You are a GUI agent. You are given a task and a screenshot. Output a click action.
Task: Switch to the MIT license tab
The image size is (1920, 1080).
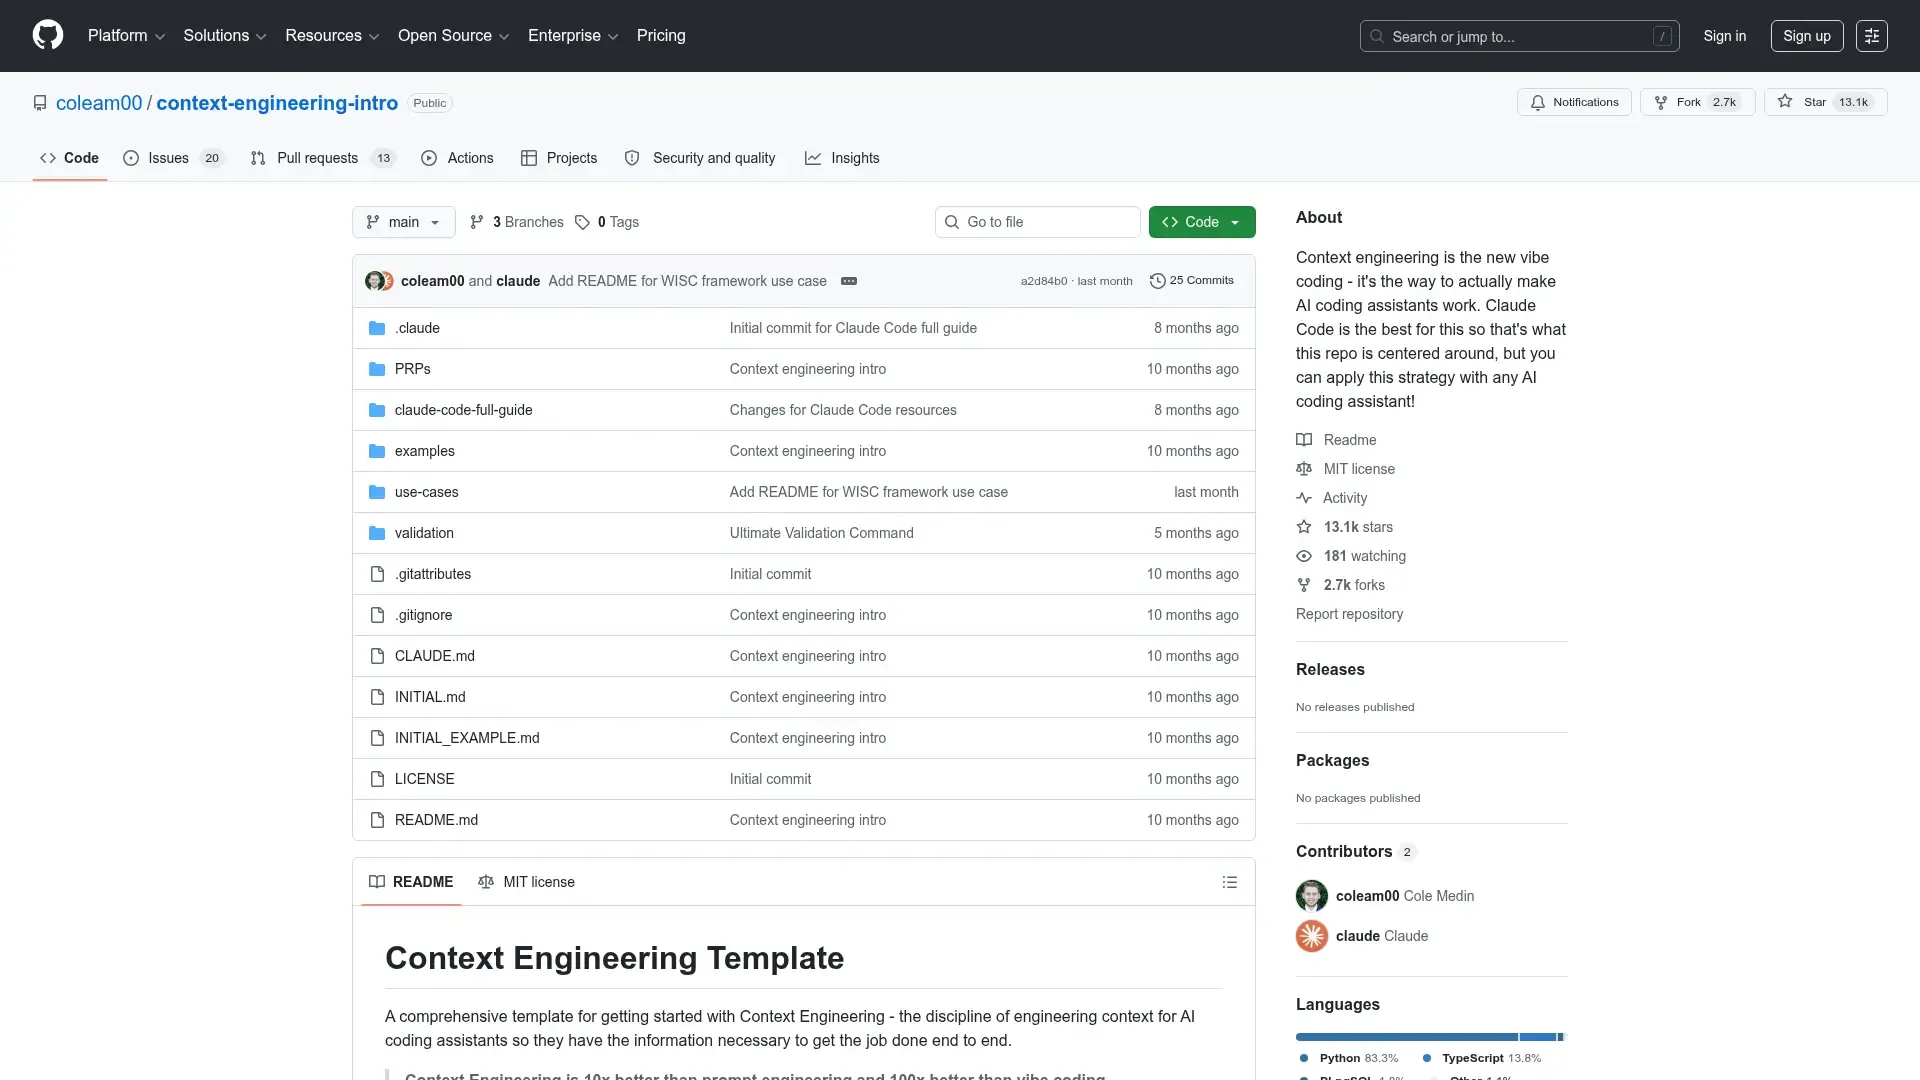[526, 882]
